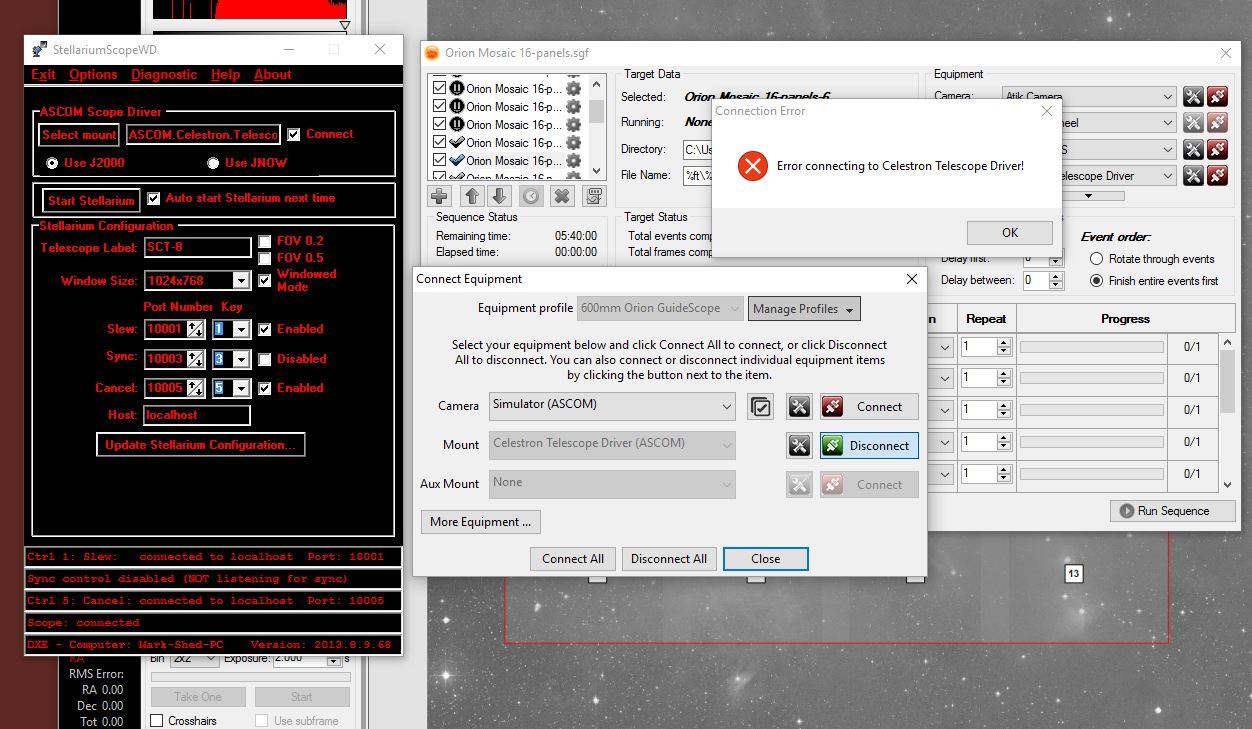The width and height of the screenshot is (1252, 729).
Task: Click the Select mount button
Action: pyautogui.click(x=80, y=134)
